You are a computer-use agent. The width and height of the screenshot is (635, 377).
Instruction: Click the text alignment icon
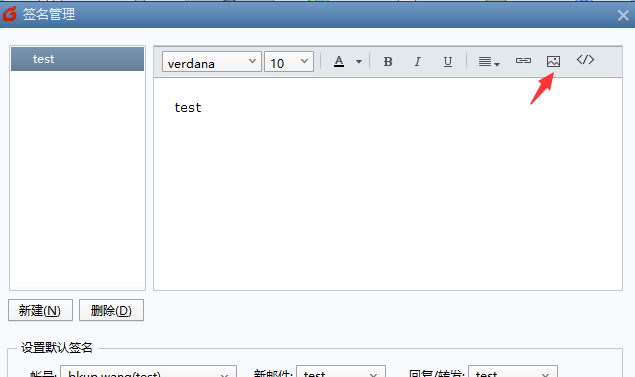click(489, 62)
